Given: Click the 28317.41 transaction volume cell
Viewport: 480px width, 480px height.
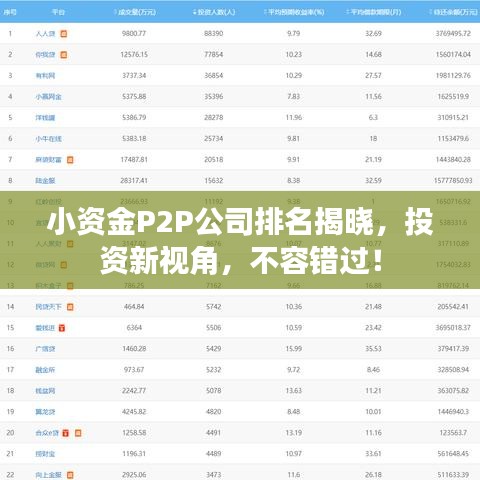Looking at the screenshot, I should 134,181.
